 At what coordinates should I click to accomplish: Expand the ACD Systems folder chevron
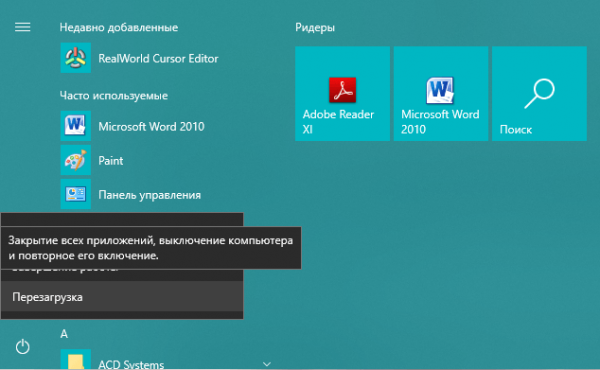267,364
